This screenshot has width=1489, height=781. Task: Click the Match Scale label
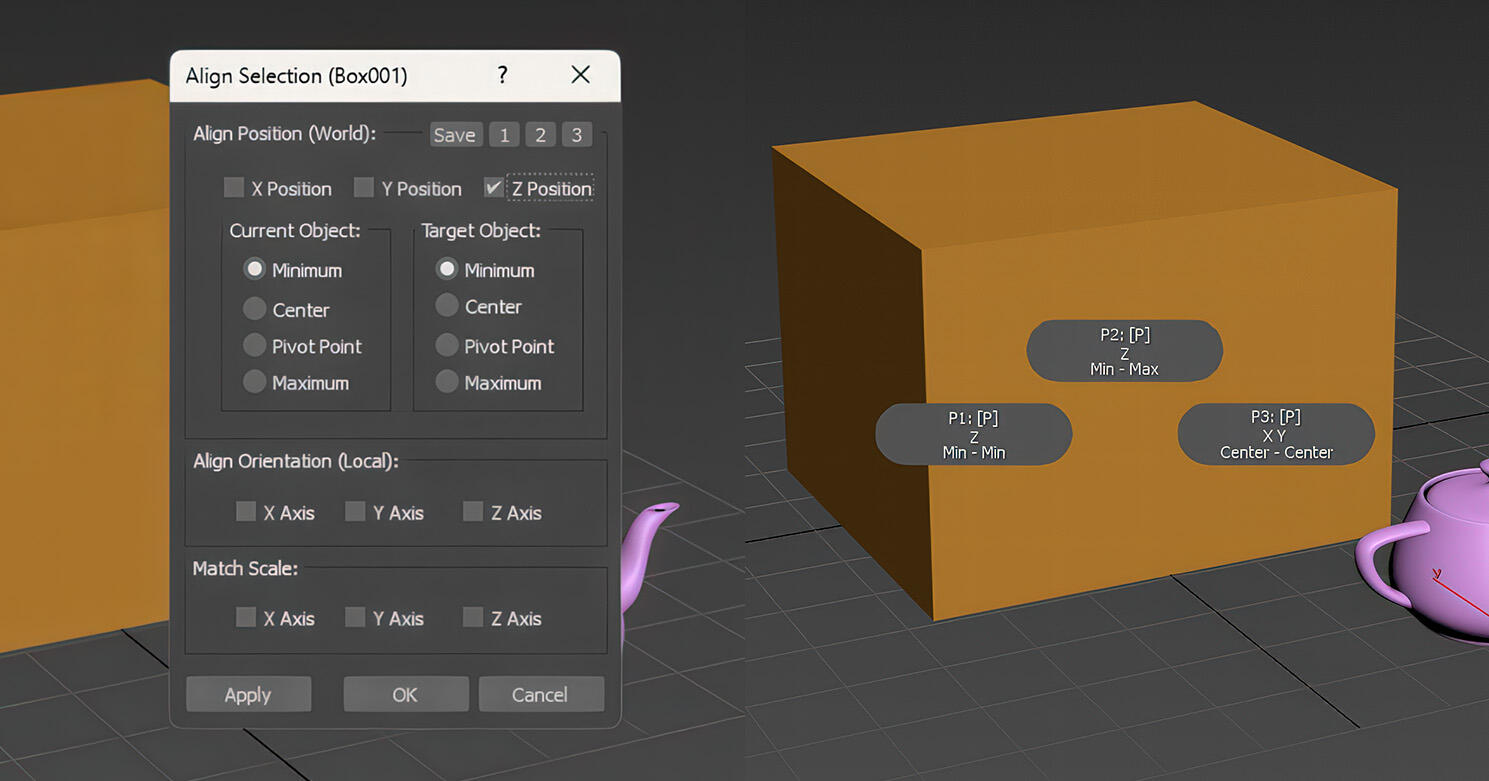click(245, 568)
